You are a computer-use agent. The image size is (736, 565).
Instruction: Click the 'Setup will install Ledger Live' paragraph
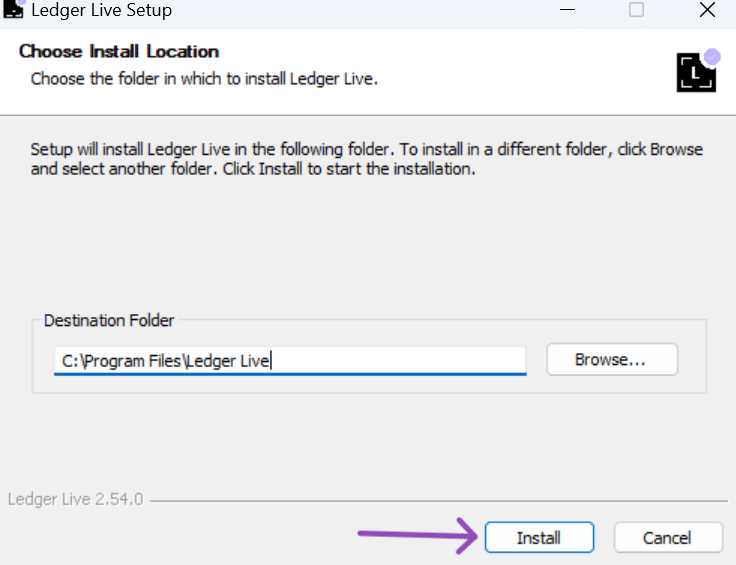click(367, 159)
